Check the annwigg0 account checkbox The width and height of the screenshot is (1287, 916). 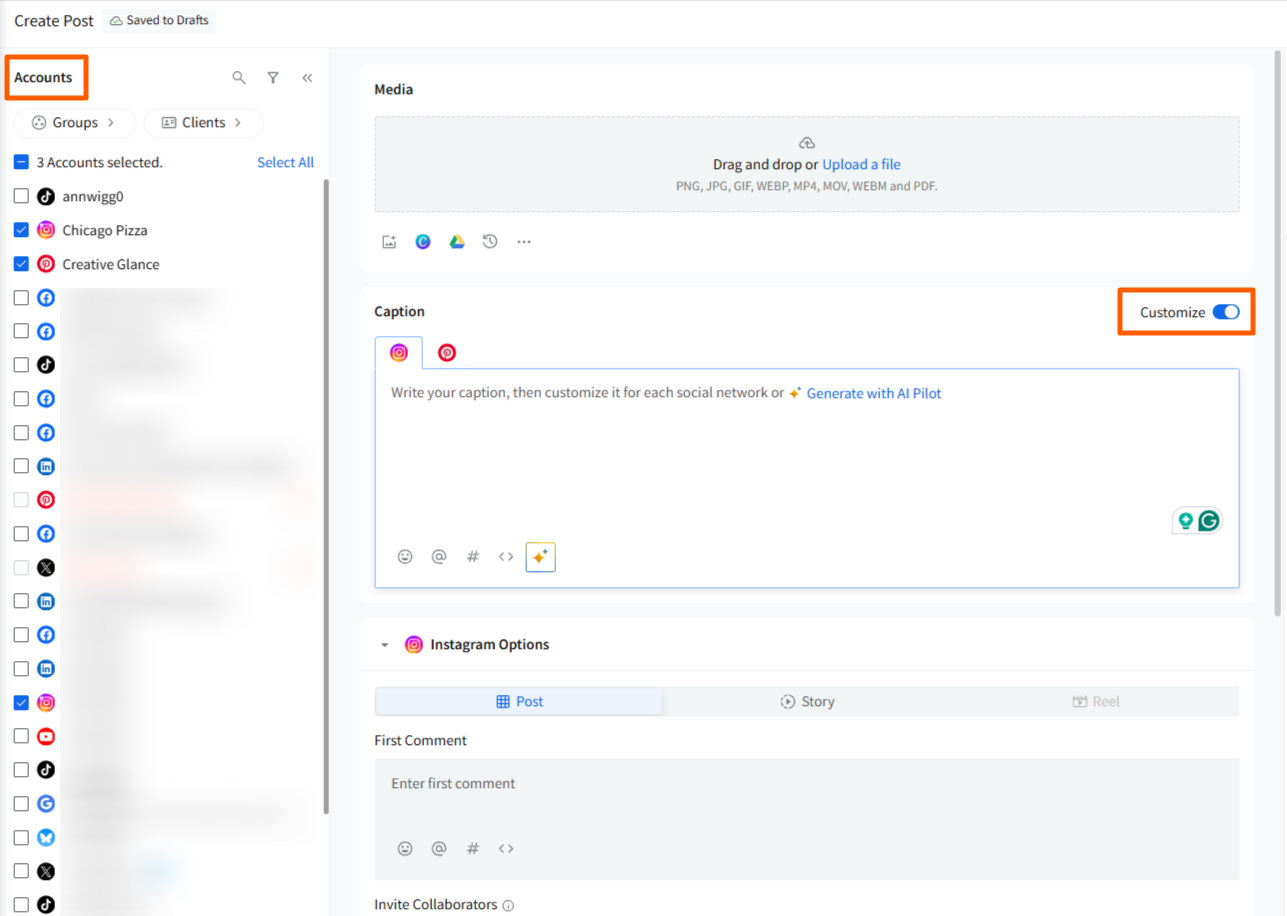[21, 197]
